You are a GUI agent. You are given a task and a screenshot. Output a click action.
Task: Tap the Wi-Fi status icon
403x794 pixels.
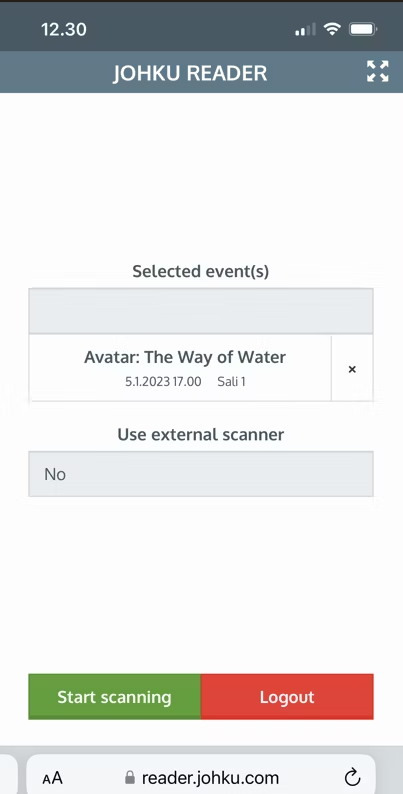(332, 29)
